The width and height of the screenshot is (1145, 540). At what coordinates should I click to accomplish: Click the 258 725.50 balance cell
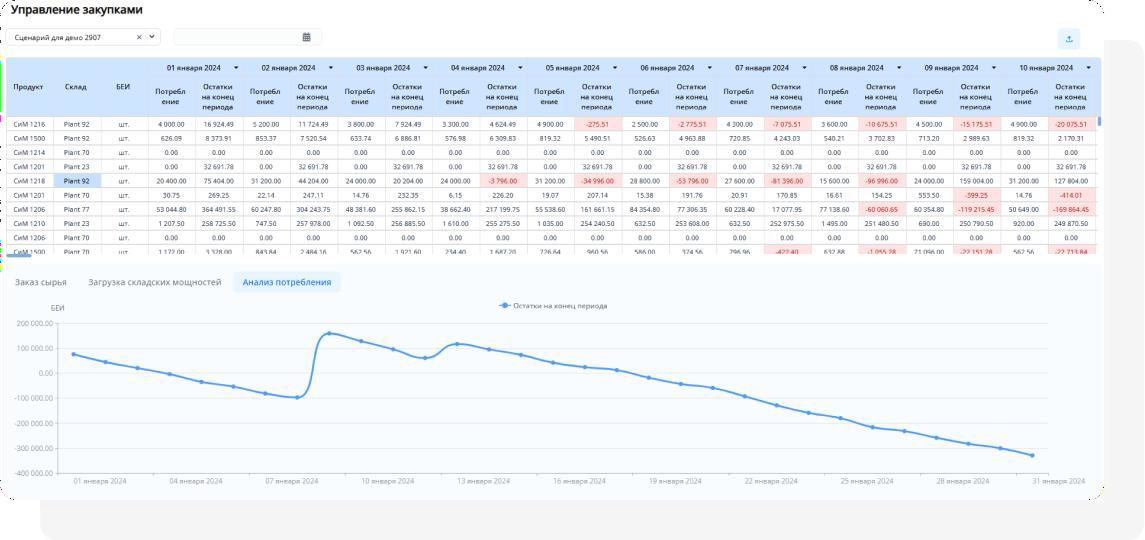click(218, 224)
